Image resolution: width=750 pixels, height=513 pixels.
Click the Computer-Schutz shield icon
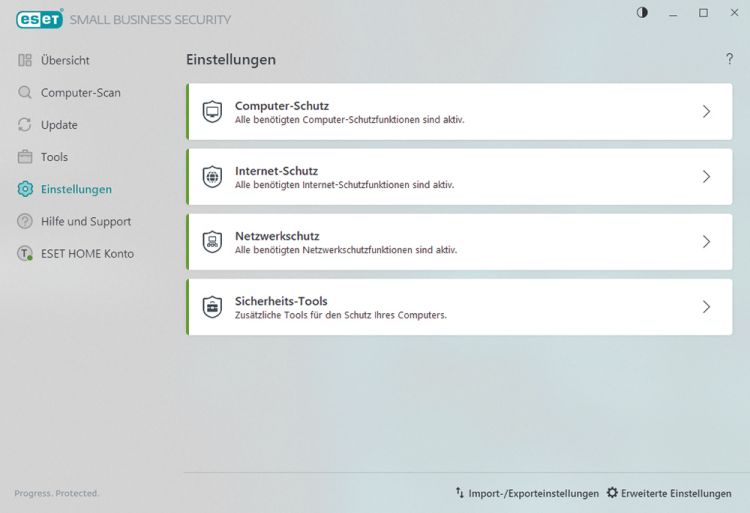212,112
